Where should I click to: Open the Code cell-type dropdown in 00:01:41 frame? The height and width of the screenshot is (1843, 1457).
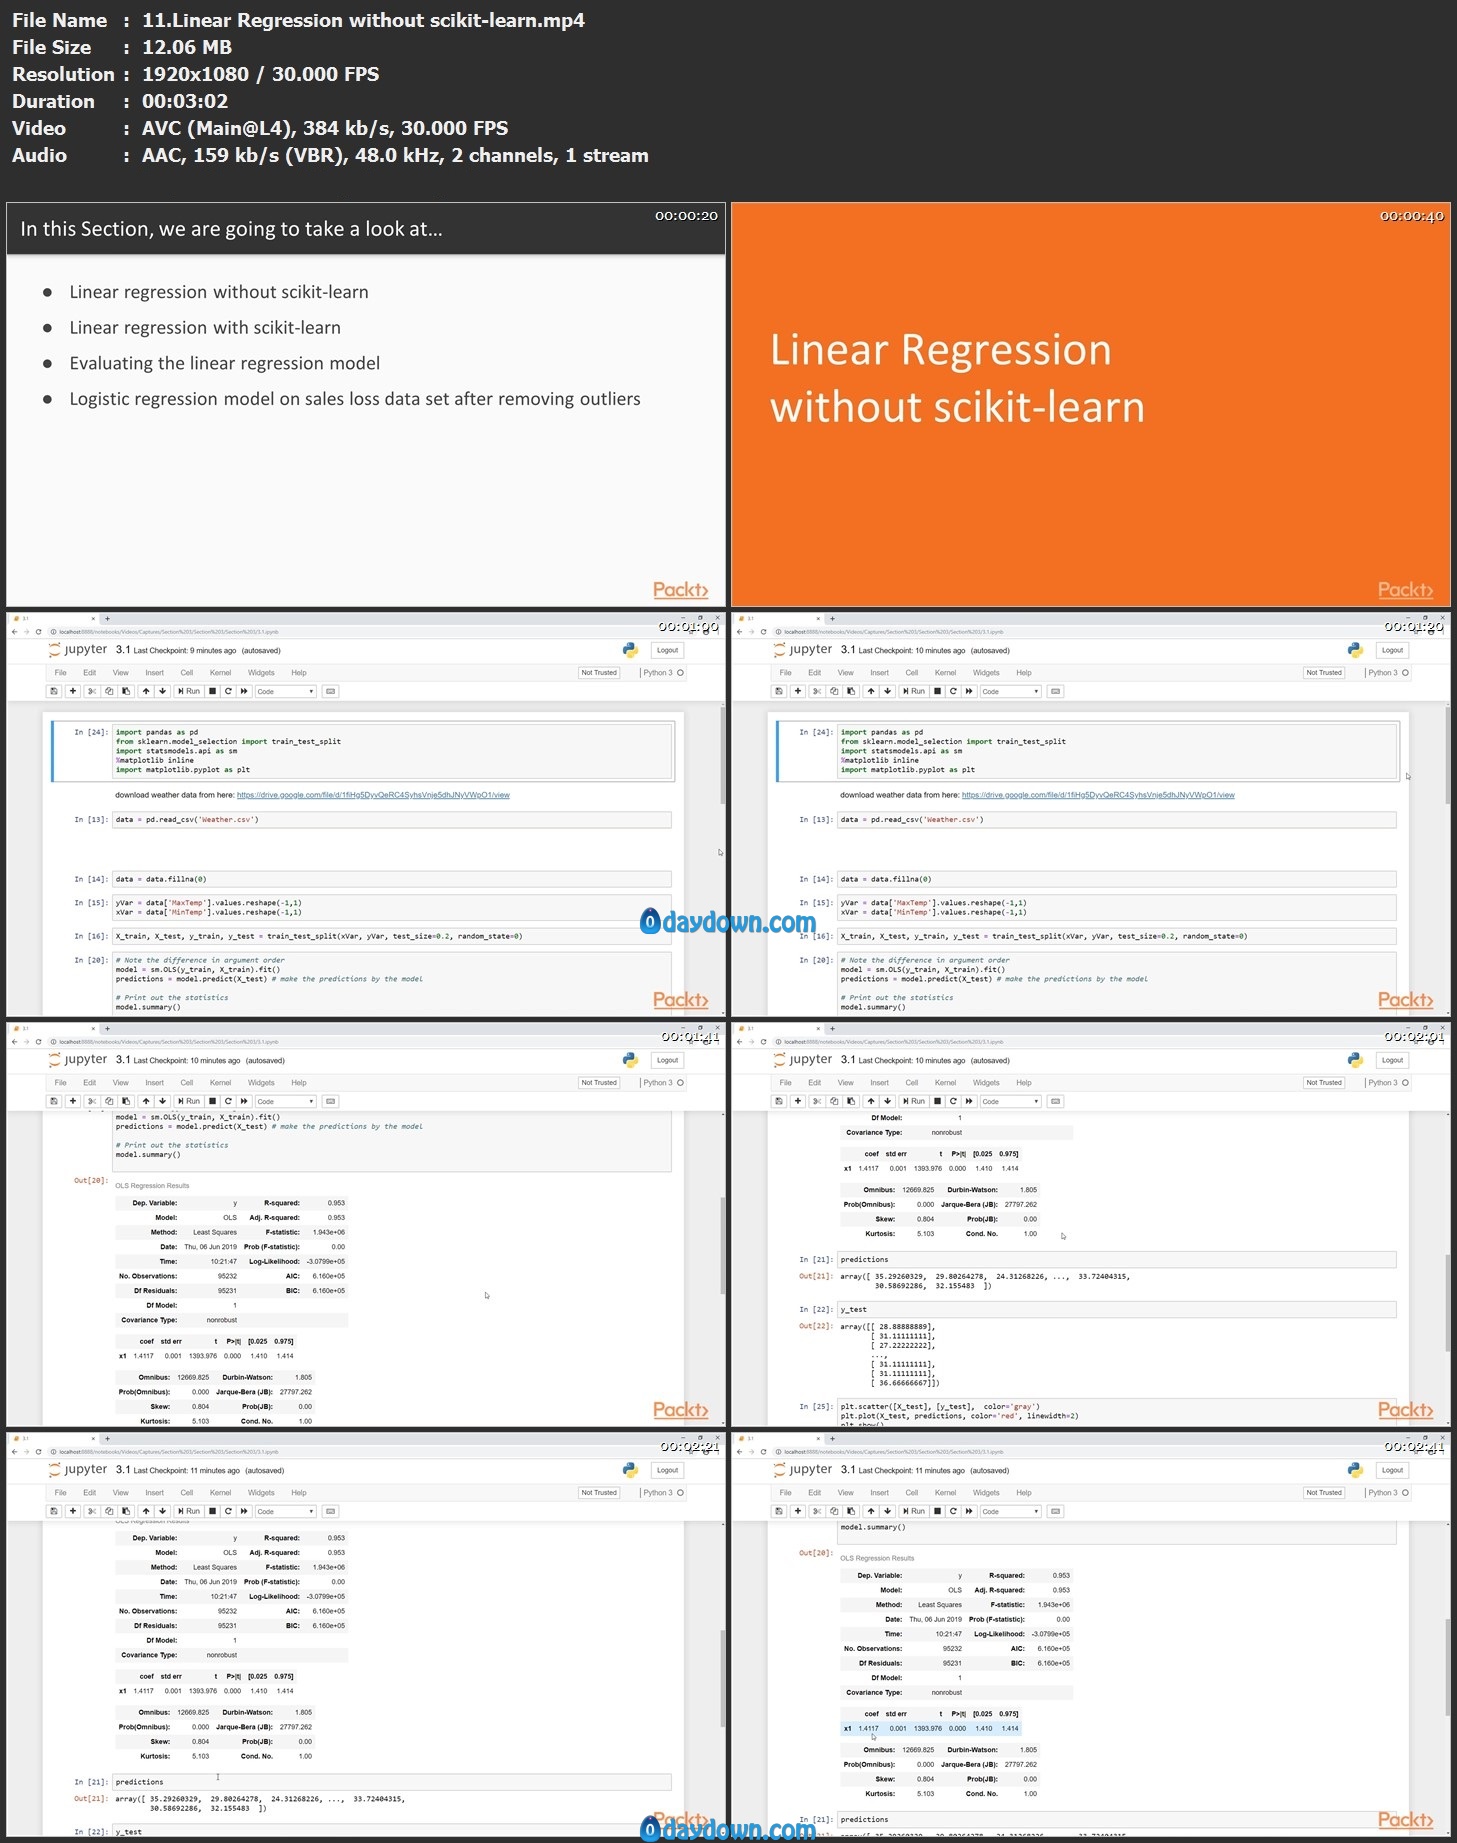(x=285, y=1101)
